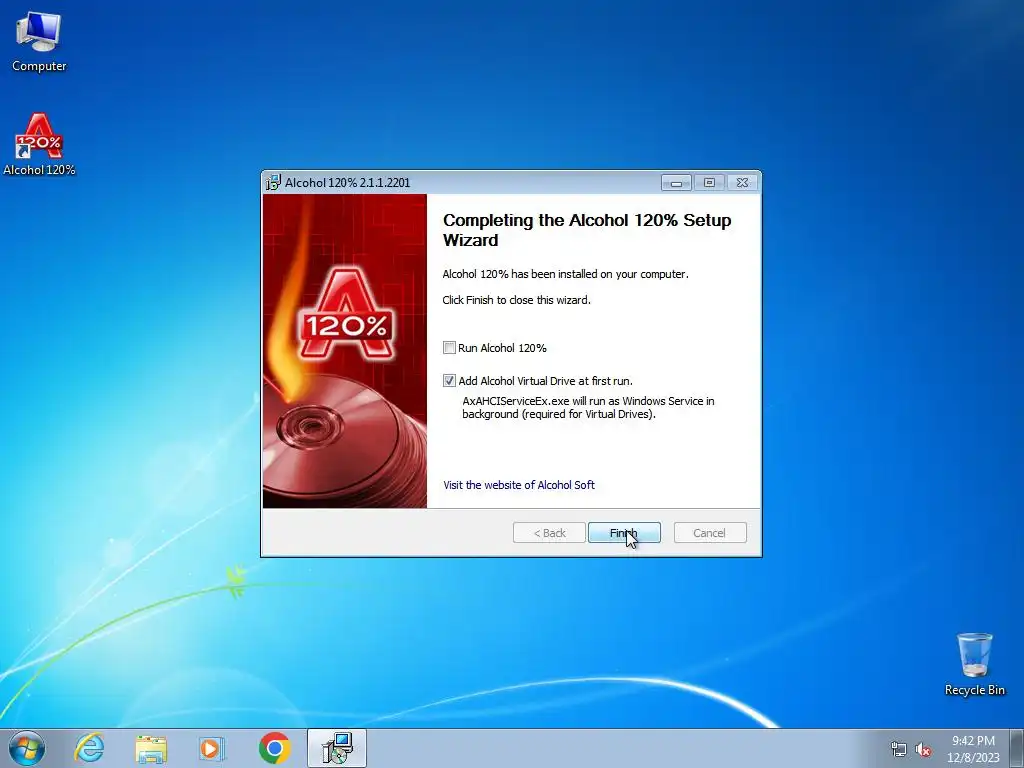Close the Alcohol 120% setup window
Viewport: 1024px width, 768px height.
point(742,183)
